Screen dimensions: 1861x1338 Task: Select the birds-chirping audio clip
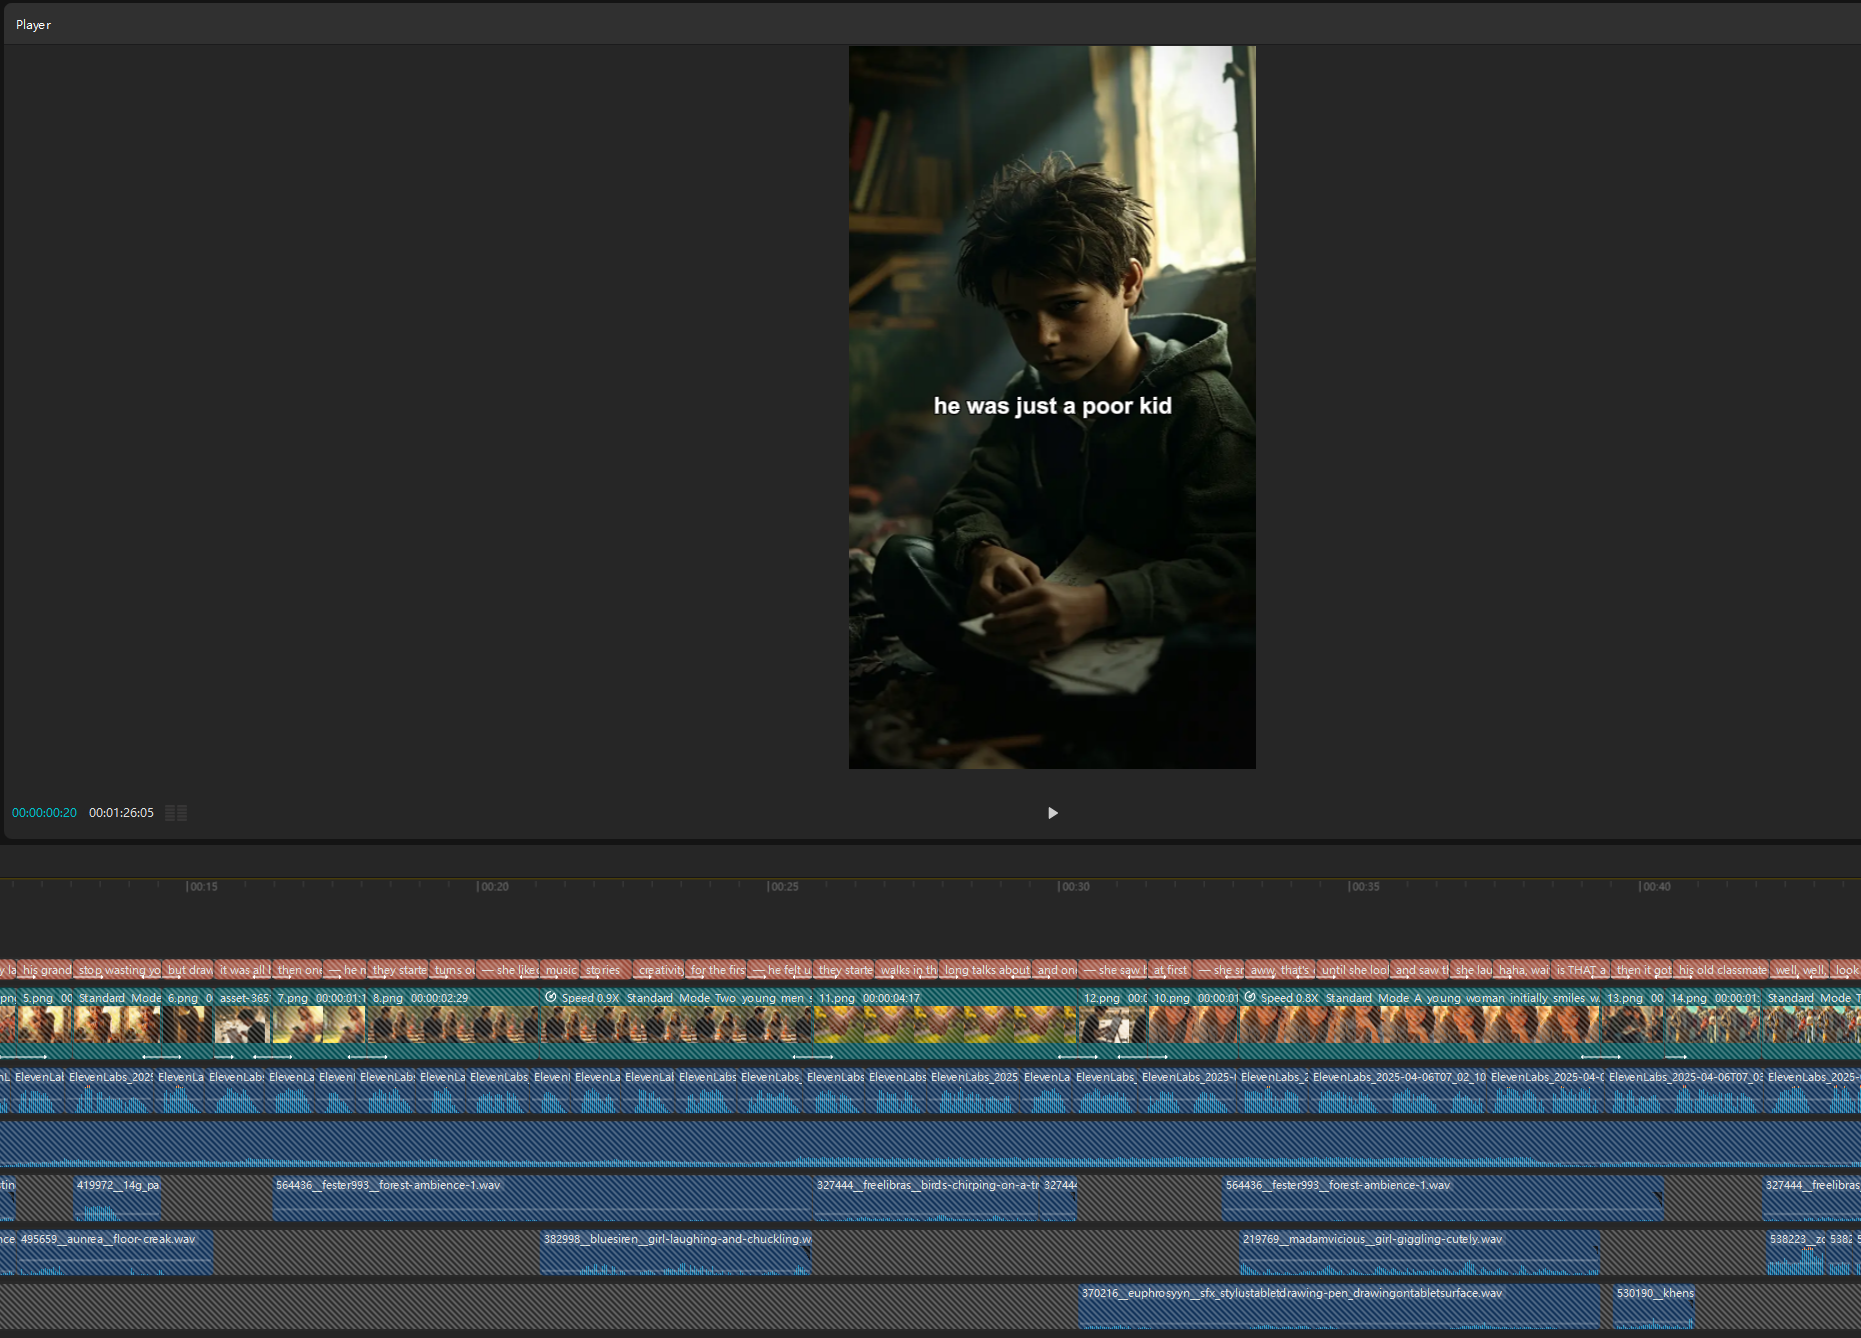(x=927, y=1198)
